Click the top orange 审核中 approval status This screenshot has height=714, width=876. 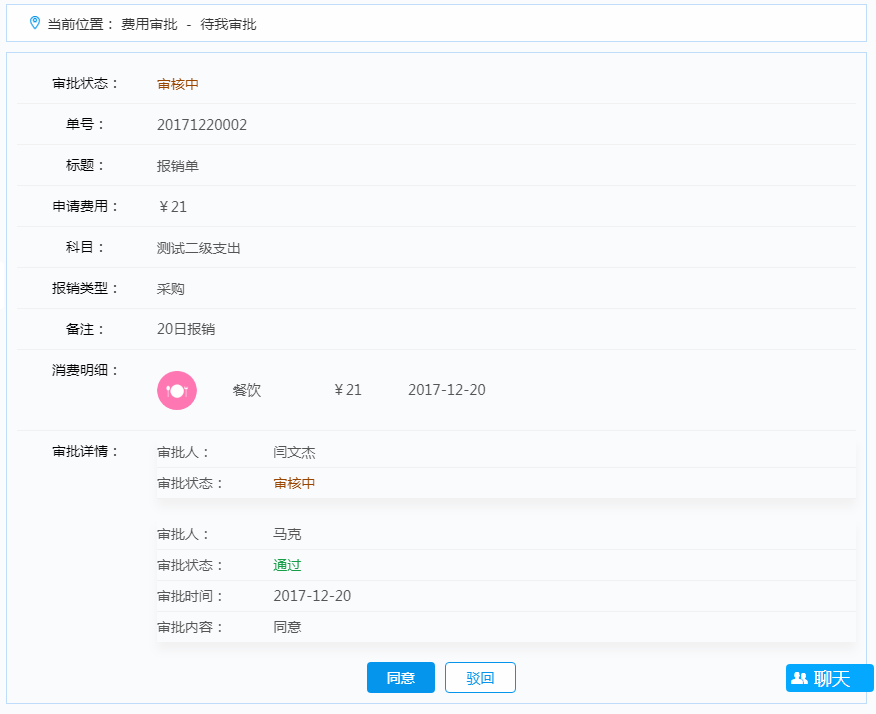tap(178, 84)
